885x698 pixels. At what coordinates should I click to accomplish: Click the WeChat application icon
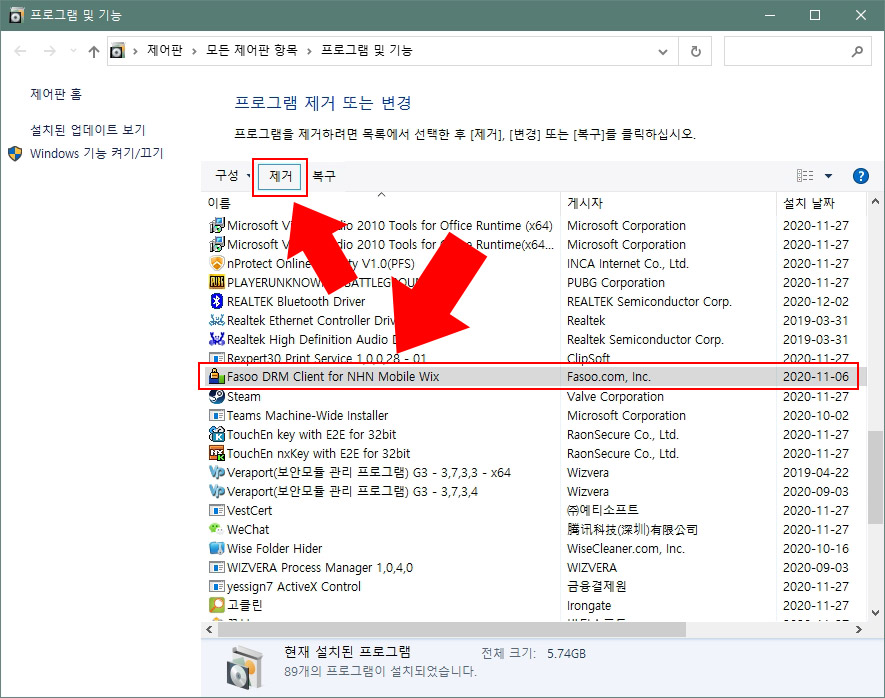[216, 529]
